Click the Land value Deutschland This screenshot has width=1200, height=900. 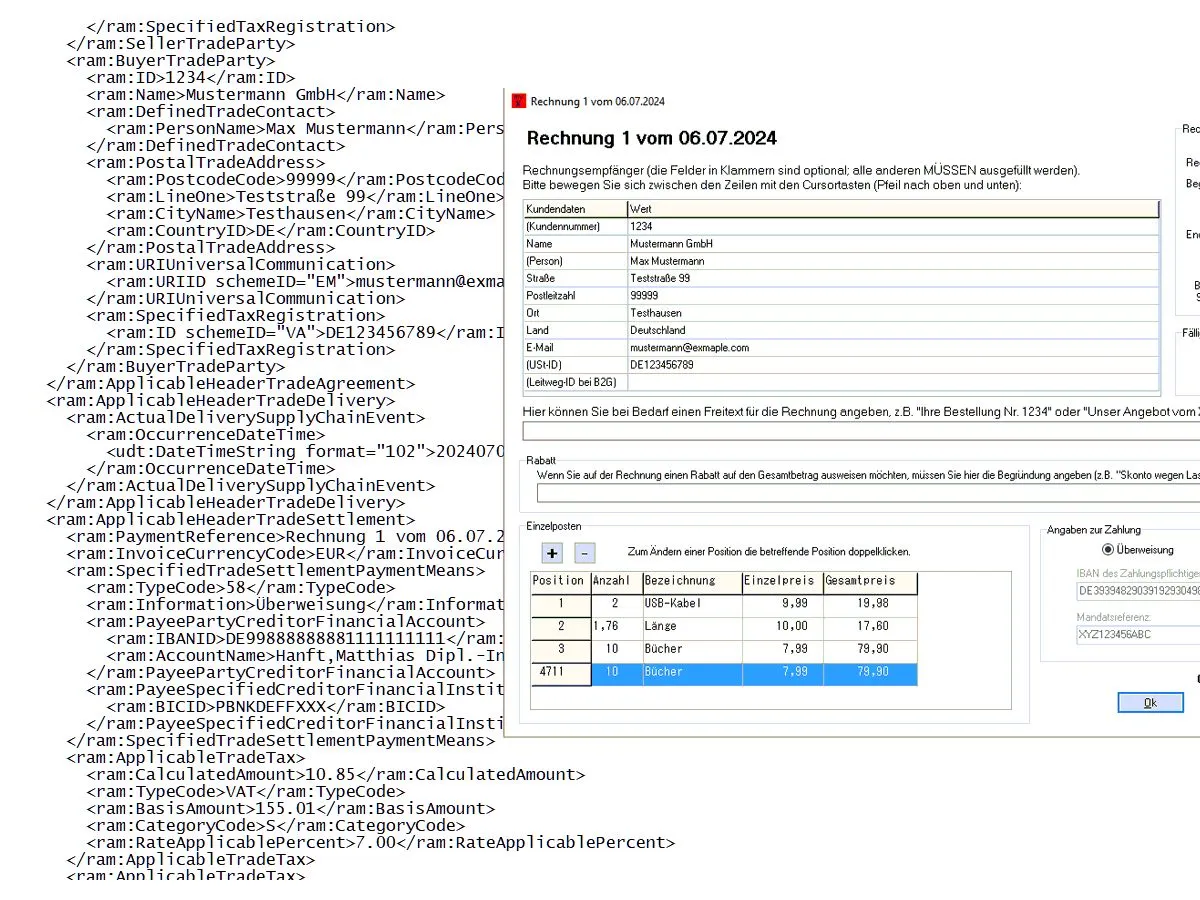tap(892, 330)
